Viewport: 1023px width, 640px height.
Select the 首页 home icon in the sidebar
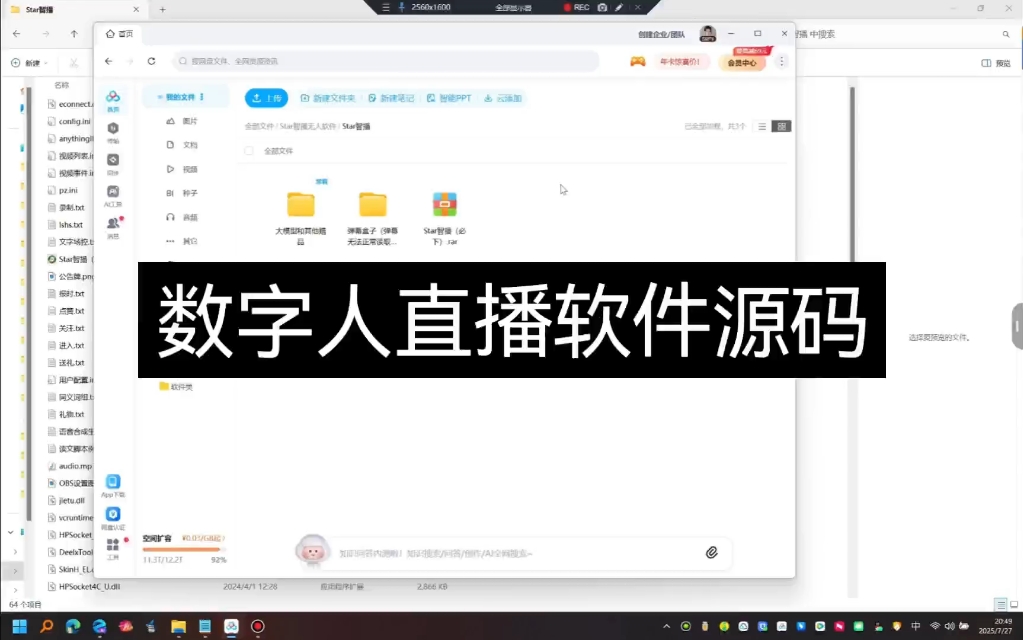click(x=113, y=98)
